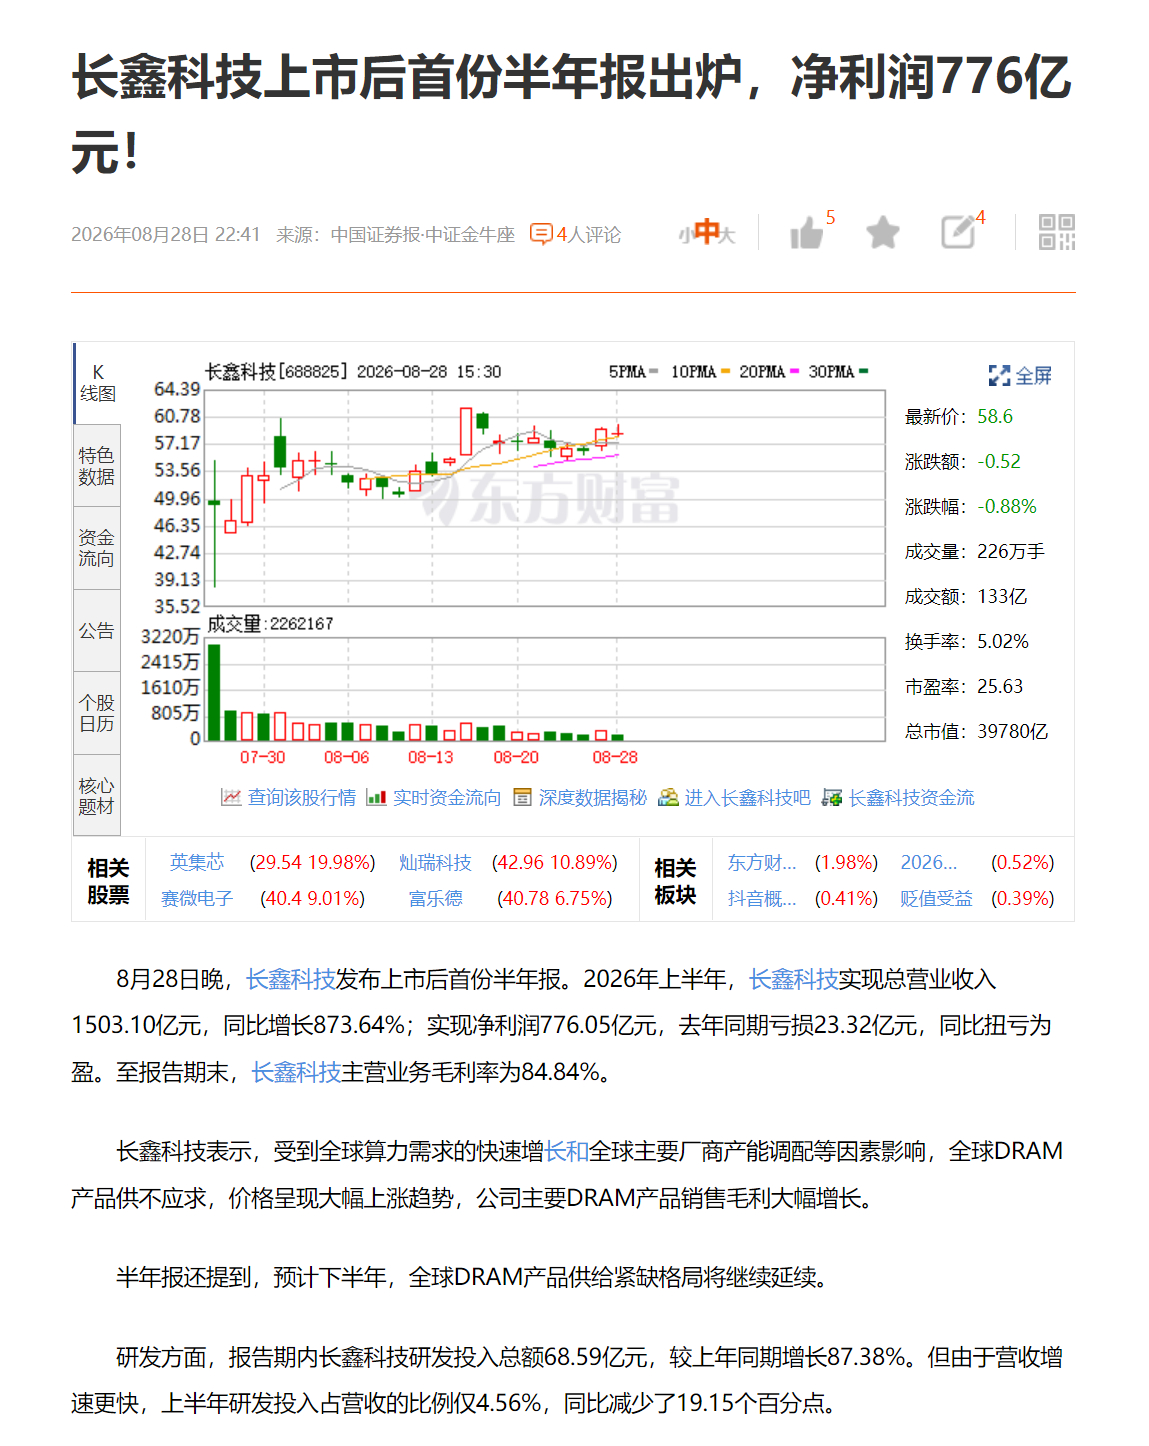The height and width of the screenshot is (1446, 1149).
Task: Click the fullscreen expand icon on chart
Action: point(999,376)
